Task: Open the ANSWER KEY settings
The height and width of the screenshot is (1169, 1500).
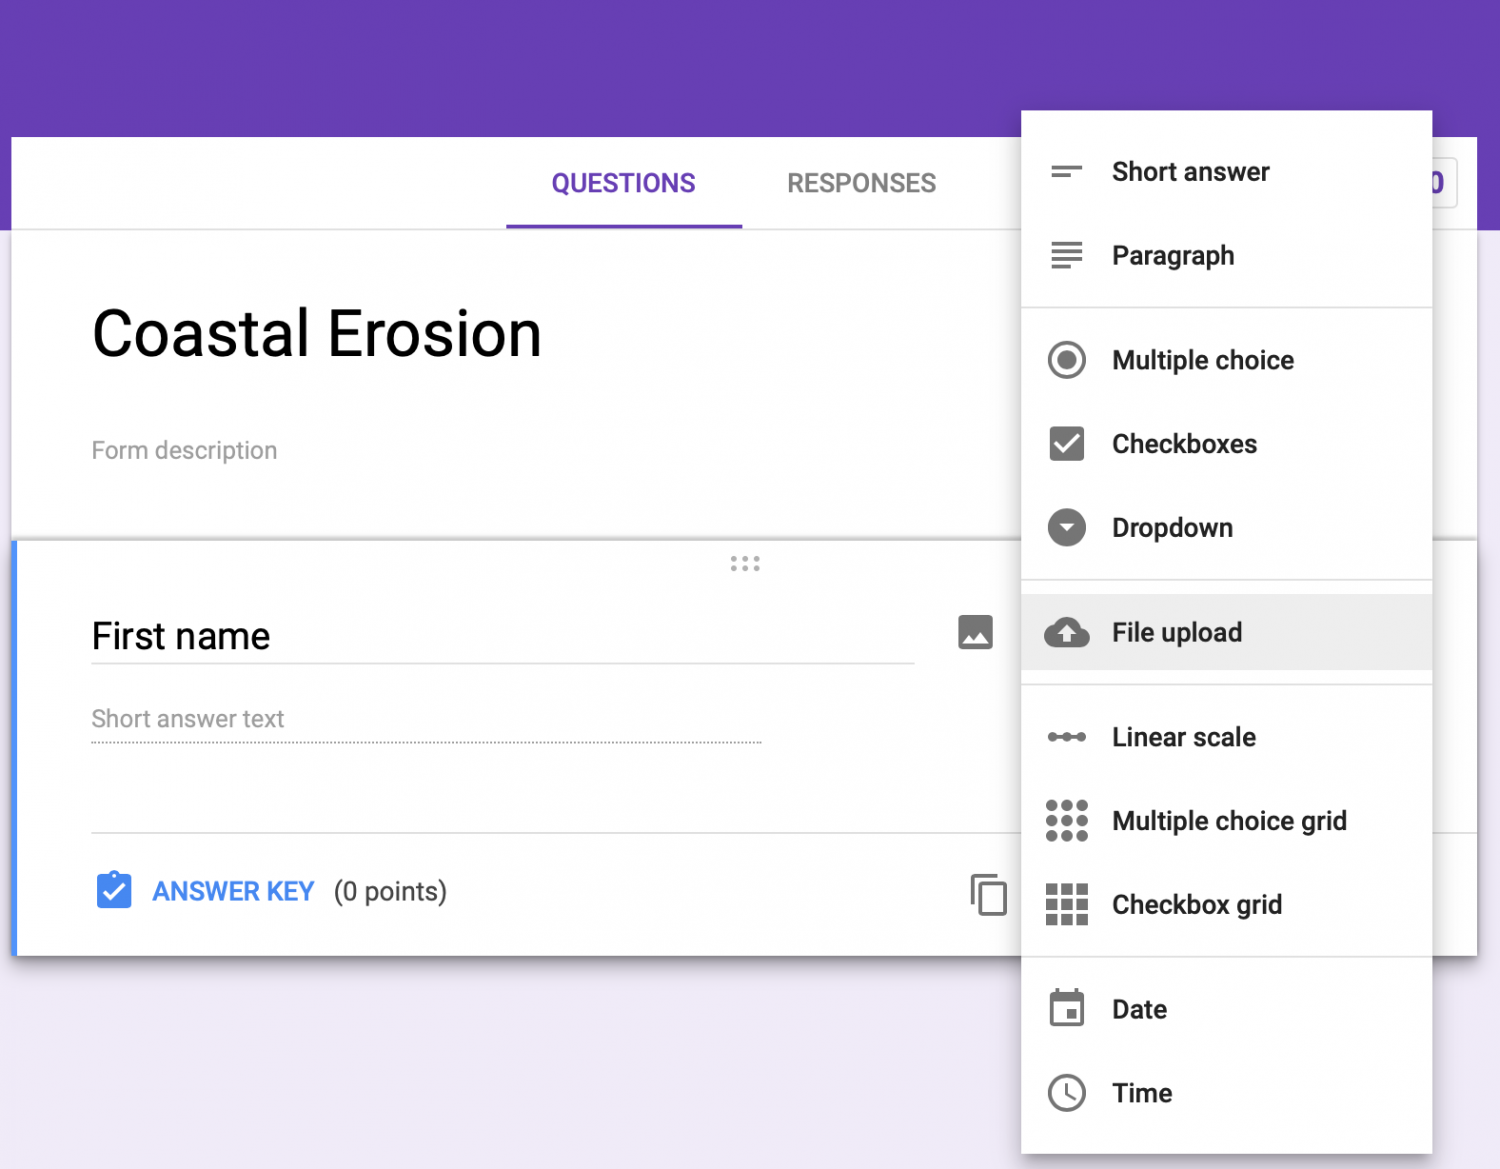Action: click(233, 890)
